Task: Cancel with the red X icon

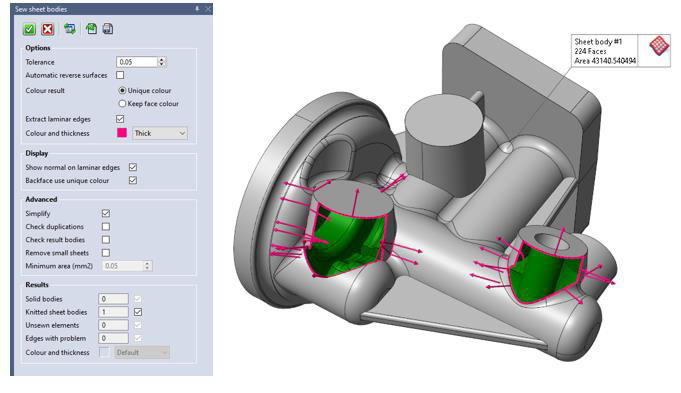Action: [48, 29]
